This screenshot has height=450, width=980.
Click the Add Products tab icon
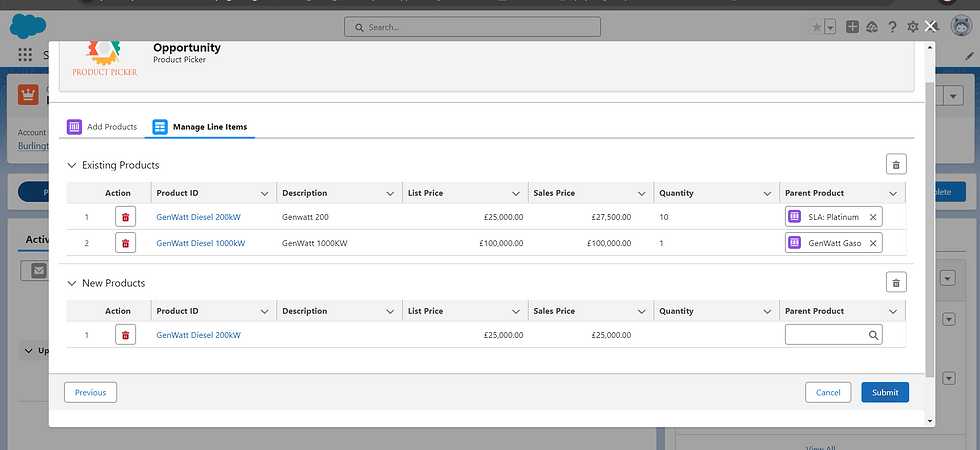tap(74, 127)
